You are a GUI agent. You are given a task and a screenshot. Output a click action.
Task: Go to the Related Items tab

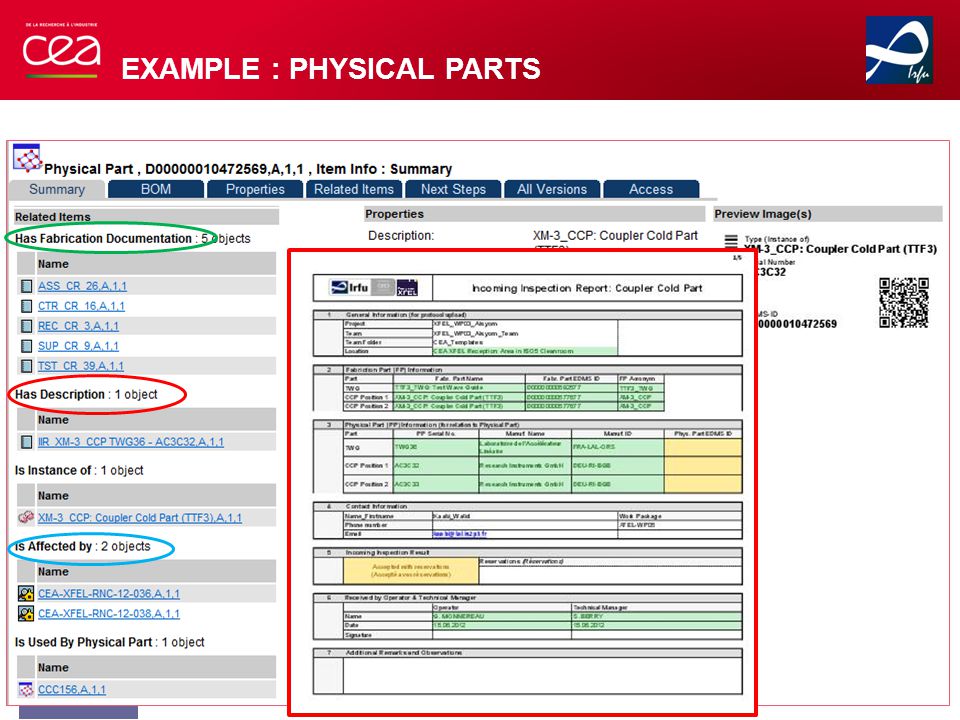pos(354,189)
